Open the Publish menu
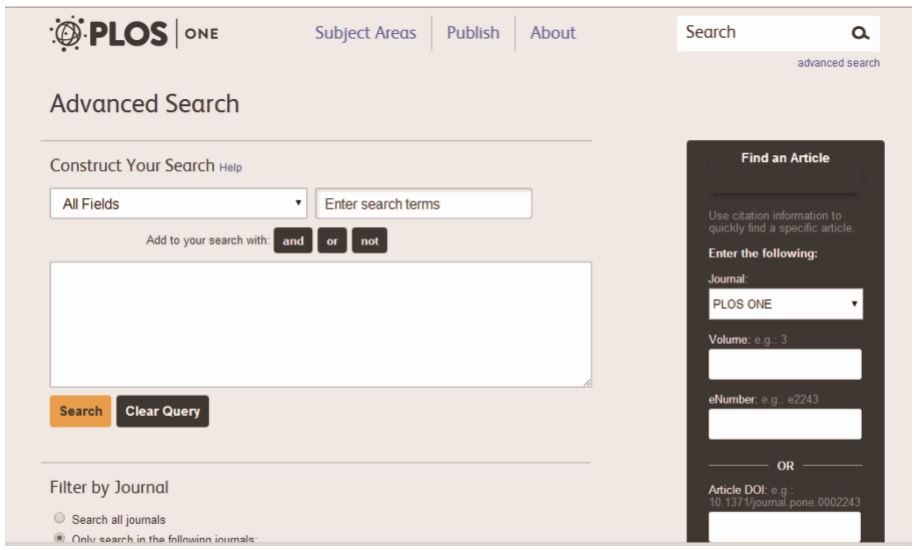 tap(473, 33)
